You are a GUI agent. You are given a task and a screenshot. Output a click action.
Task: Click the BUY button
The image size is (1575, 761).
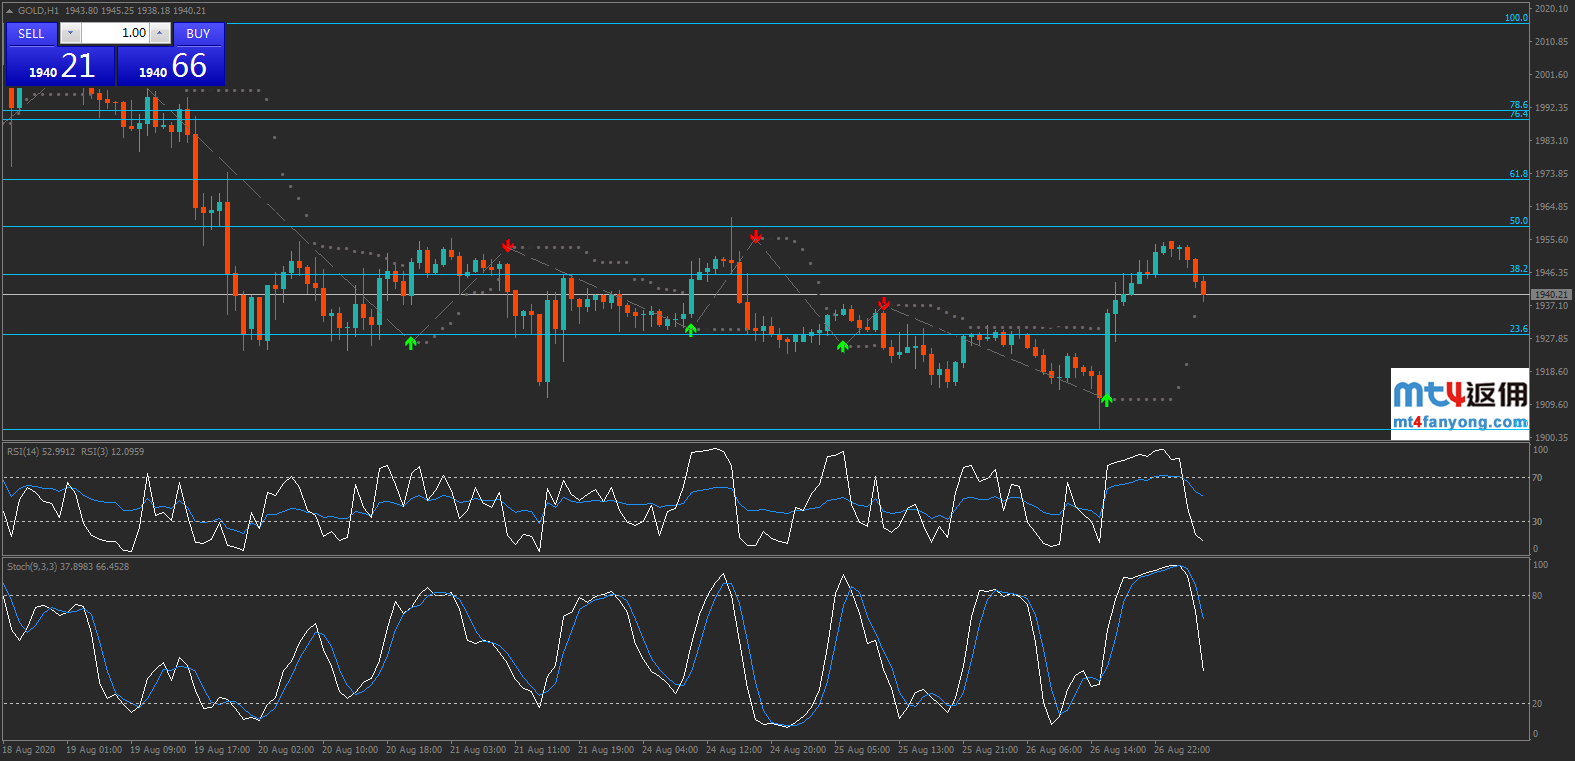pos(198,34)
